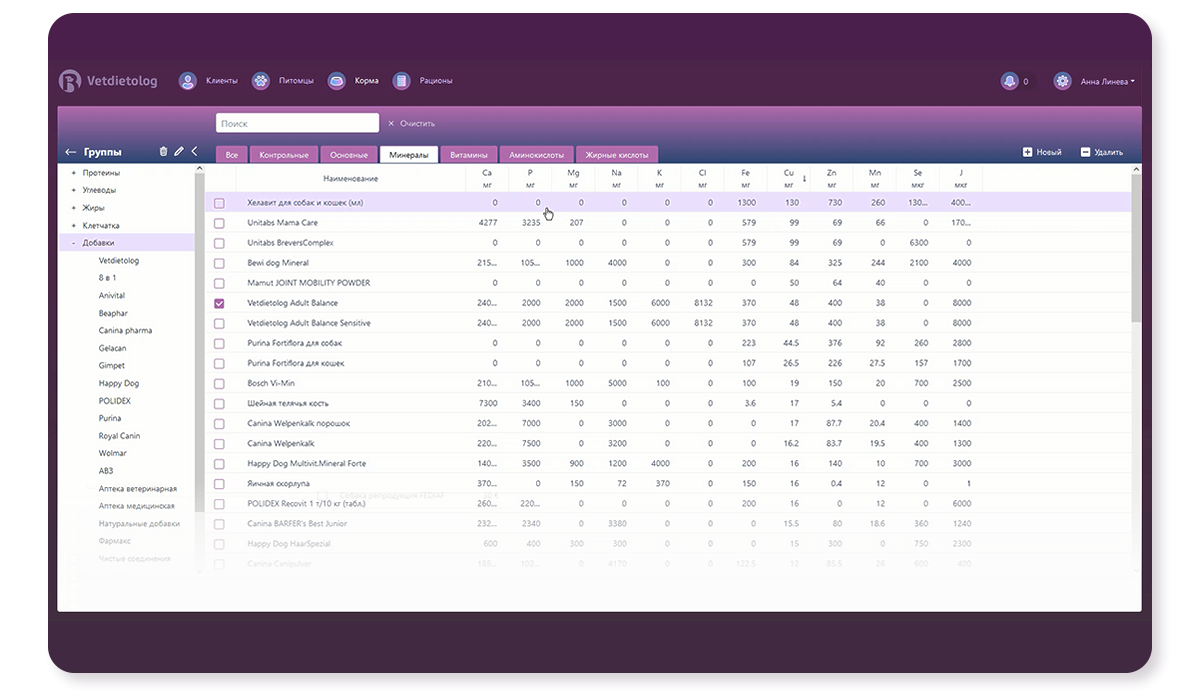Viewport: 1200px width, 700px height.
Task: Open the Анна Линева user dropdown
Action: pyautogui.click(x=1107, y=82)
